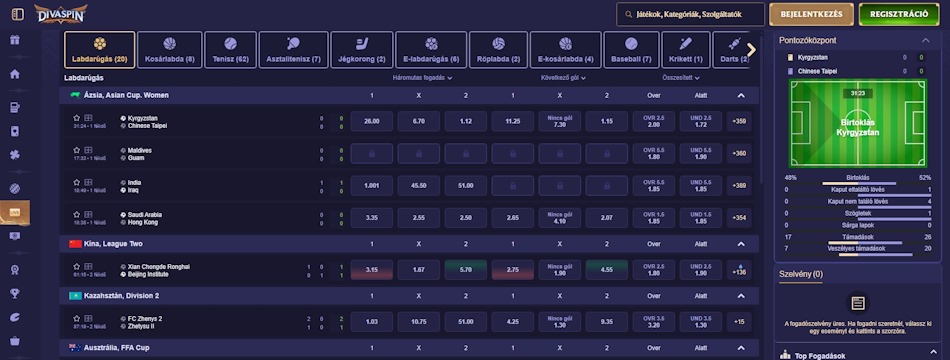Select the Asztalitenisz (7) sport tab
The image size is (950, 360).
click(x=293, y=50)
